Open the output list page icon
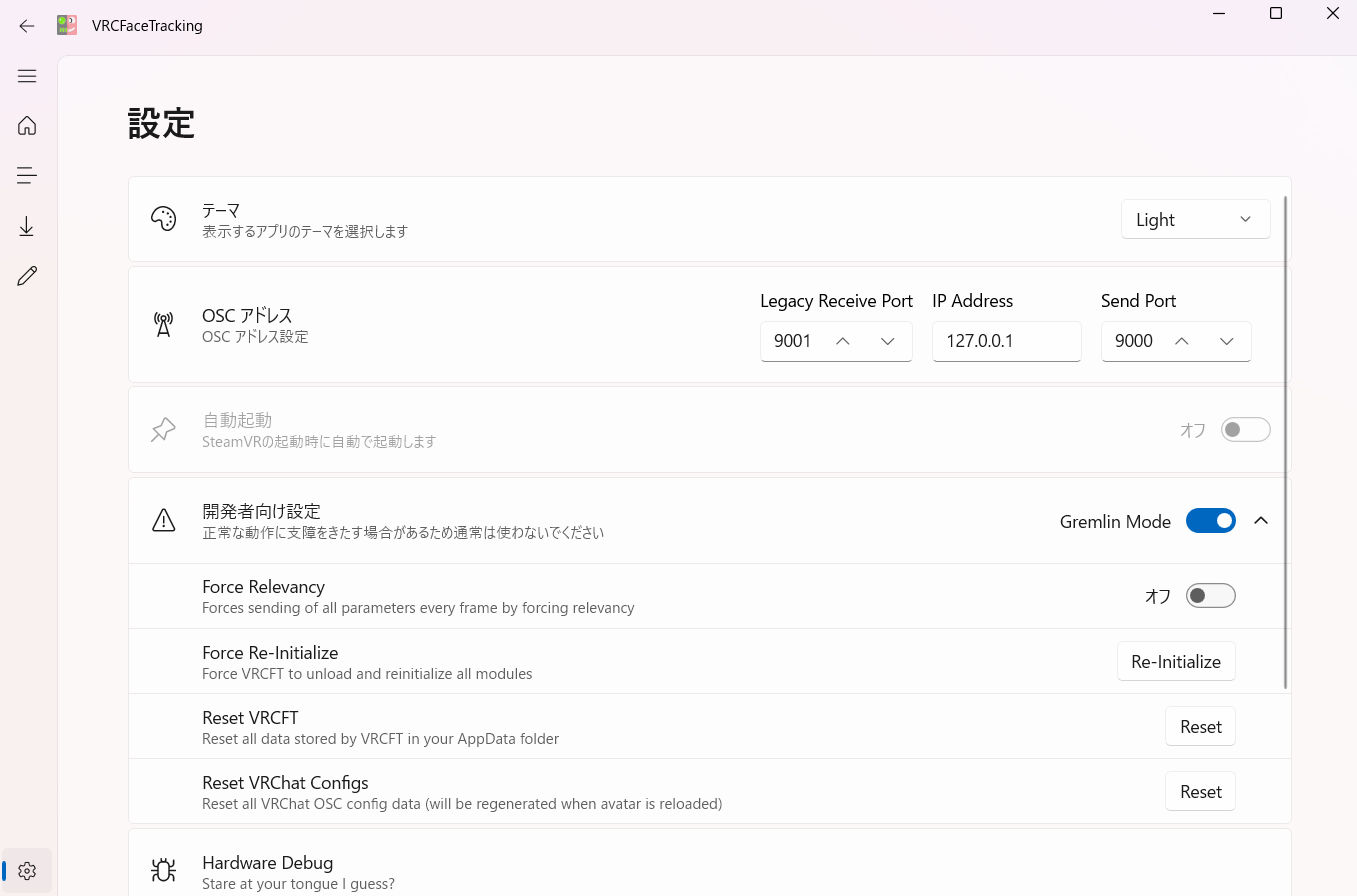The width and height of the screenshot is (1357, 896). tap(27, 176)
